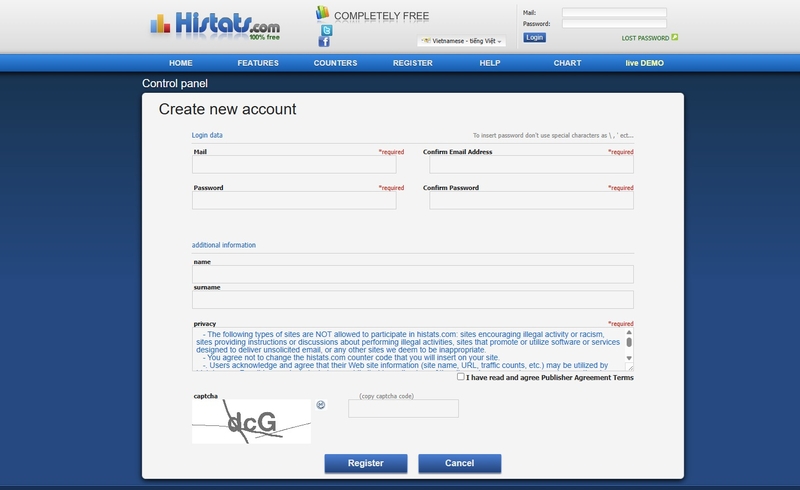Open the COUNTERS menu item
Screen dimensions: 800x490
pyautogui.click(x=335, y=63)
